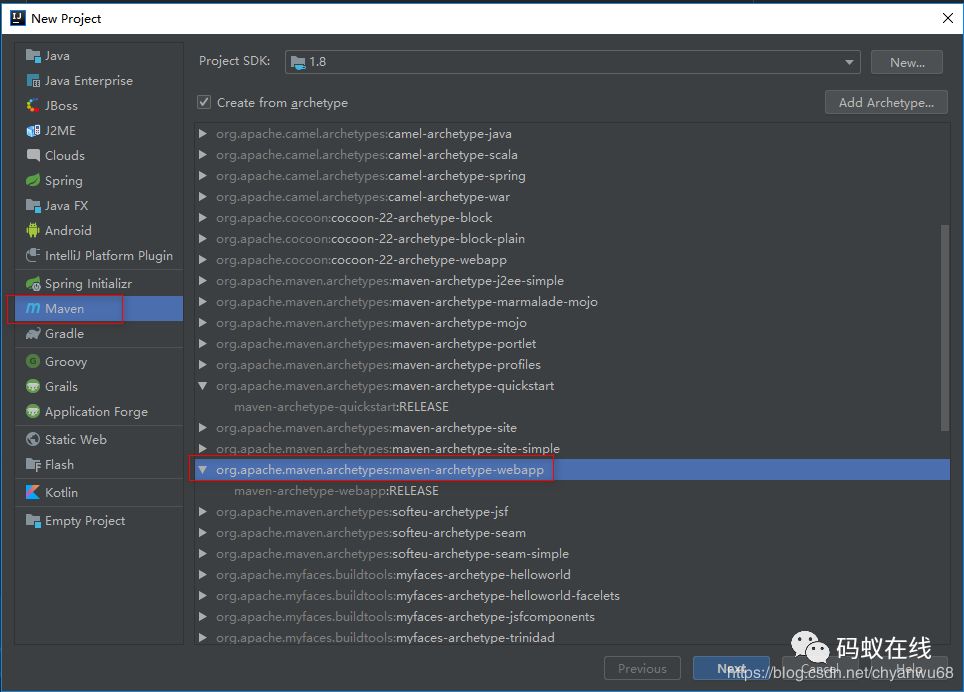Image resolution: width=964 pixels, height=692 pixels.
Task: Click the Spring leaf icon
Action: (x=33, y=181)
